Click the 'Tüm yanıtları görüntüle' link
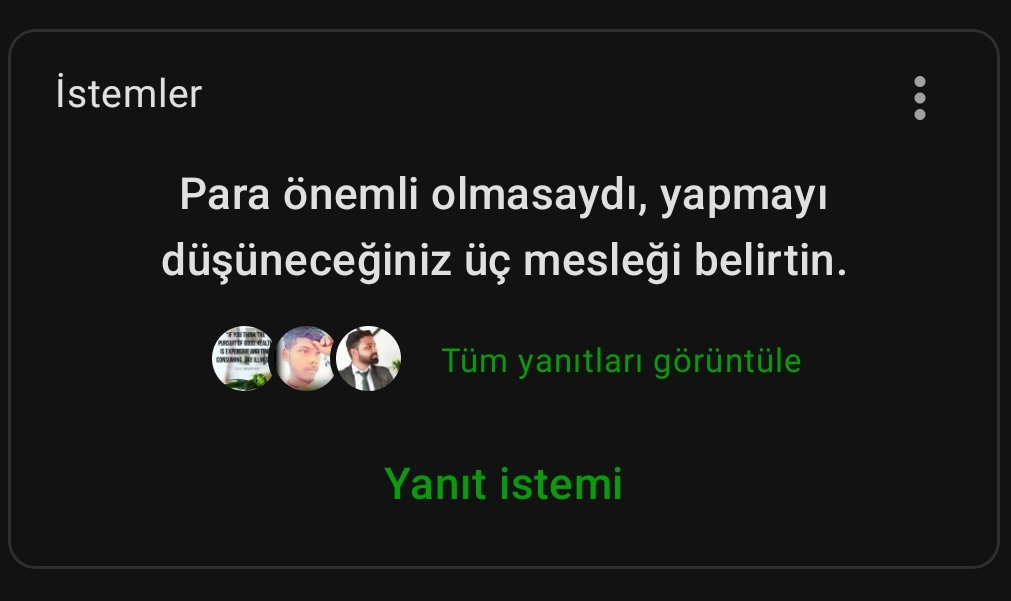The image size is (1011, 601). [x=622, y=360]
